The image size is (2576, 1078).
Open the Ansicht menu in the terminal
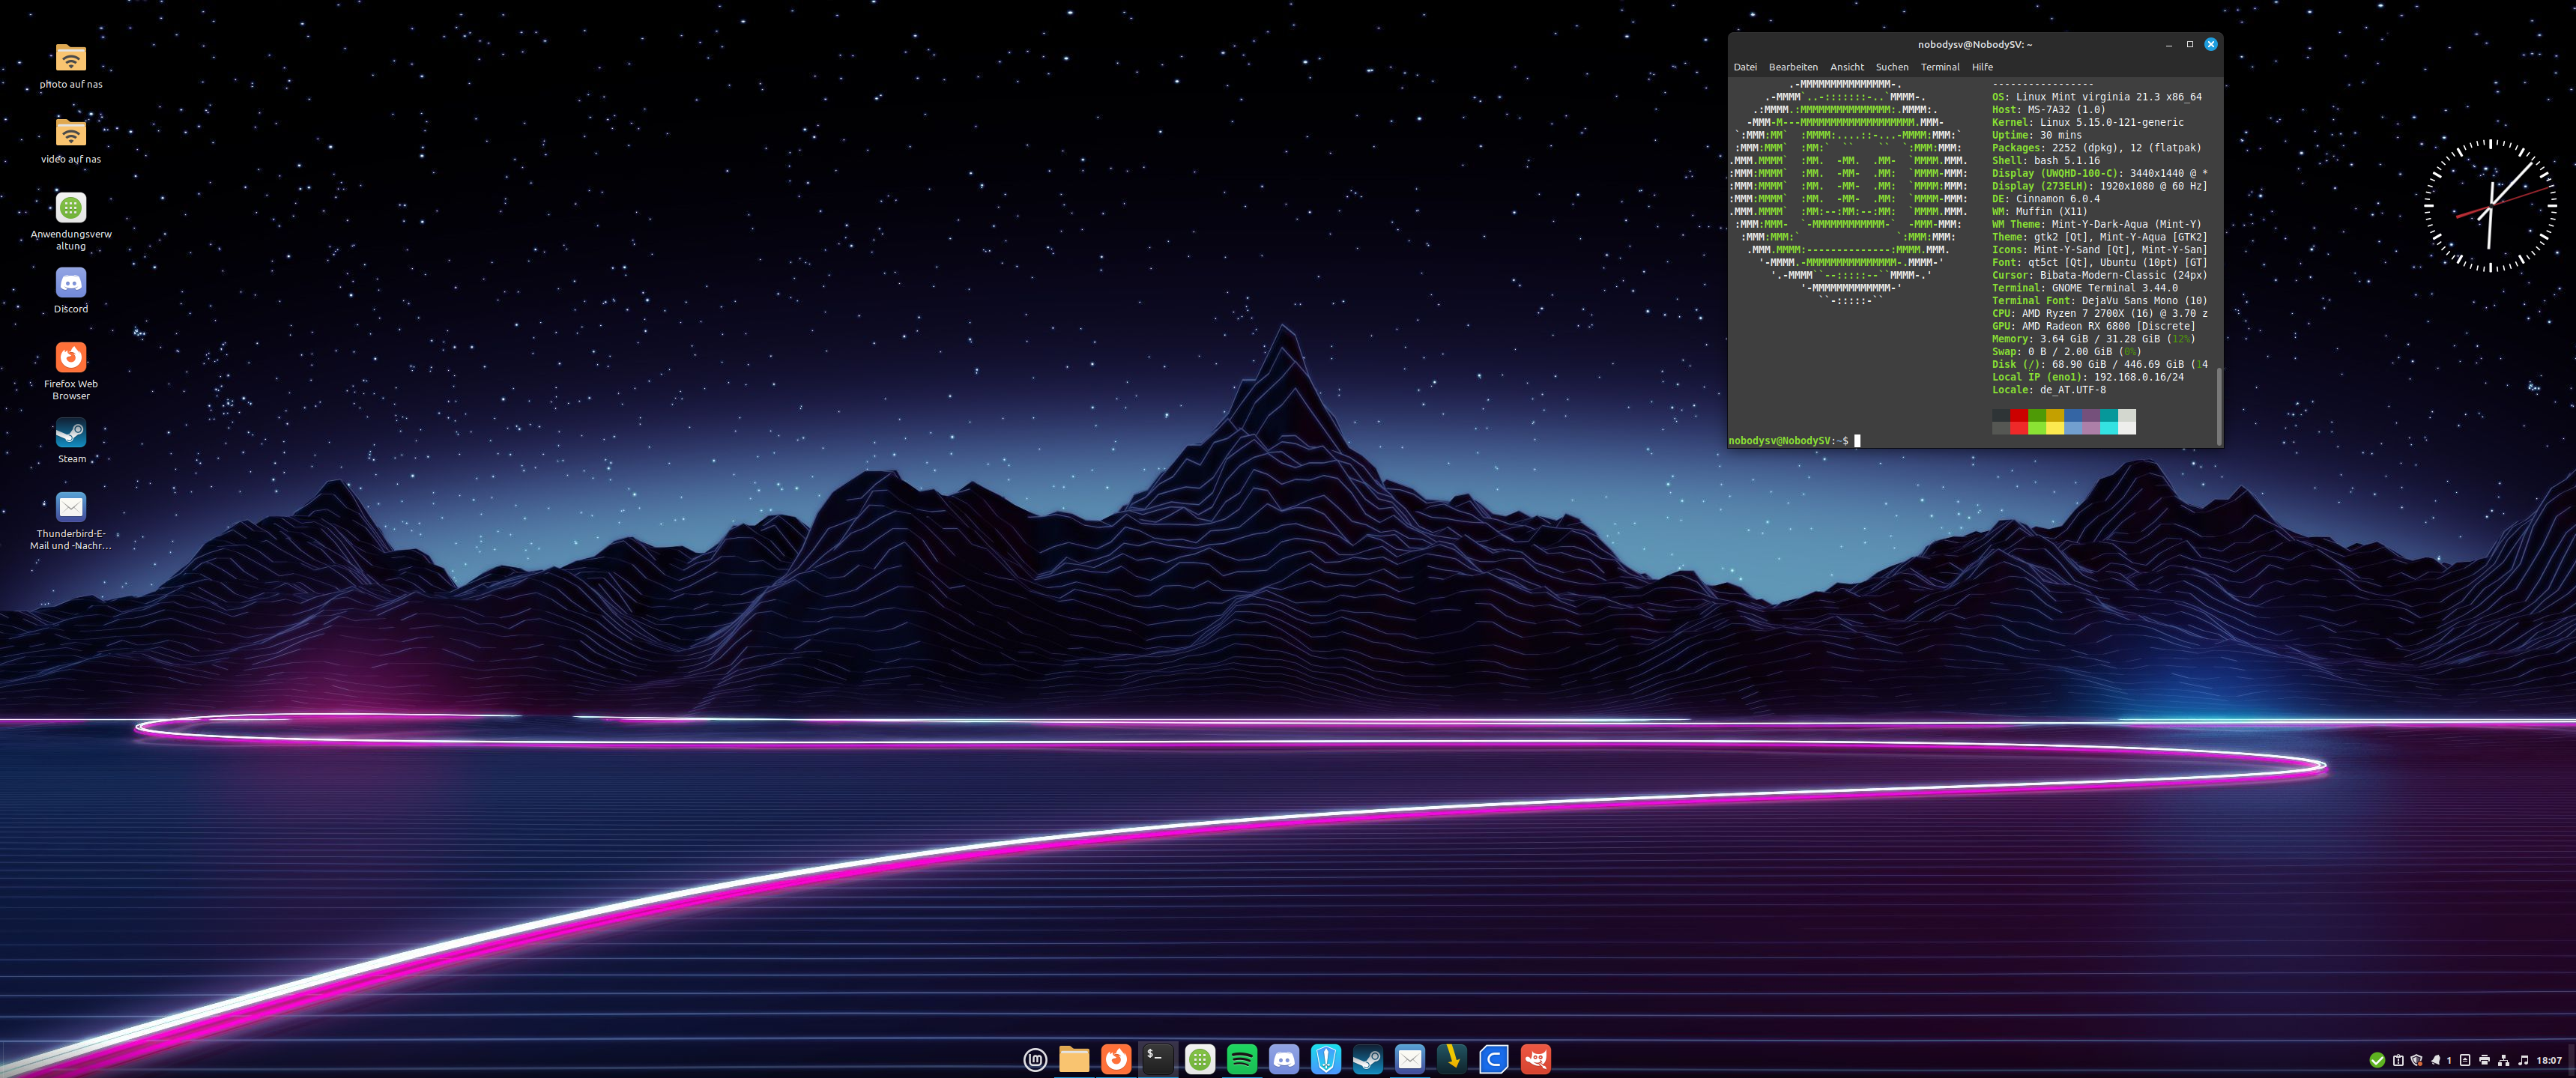click(x=1847, y=67)
